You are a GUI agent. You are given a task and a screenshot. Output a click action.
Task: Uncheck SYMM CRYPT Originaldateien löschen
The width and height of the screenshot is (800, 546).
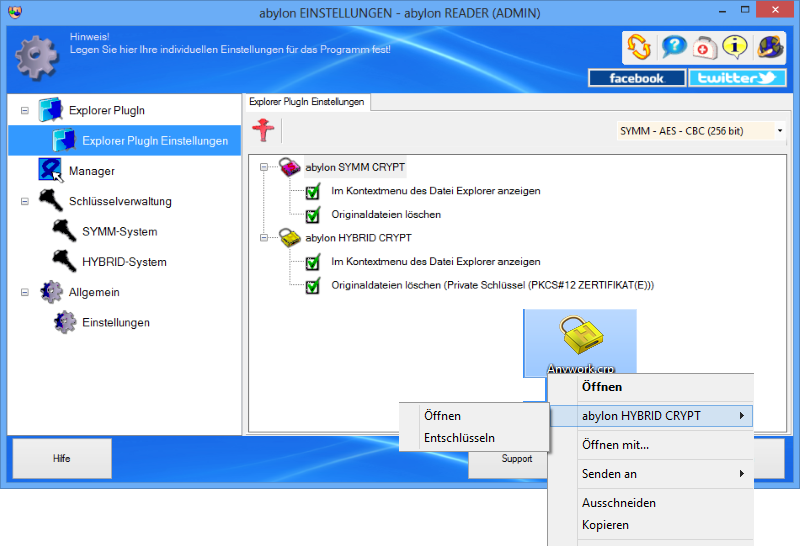312,214
